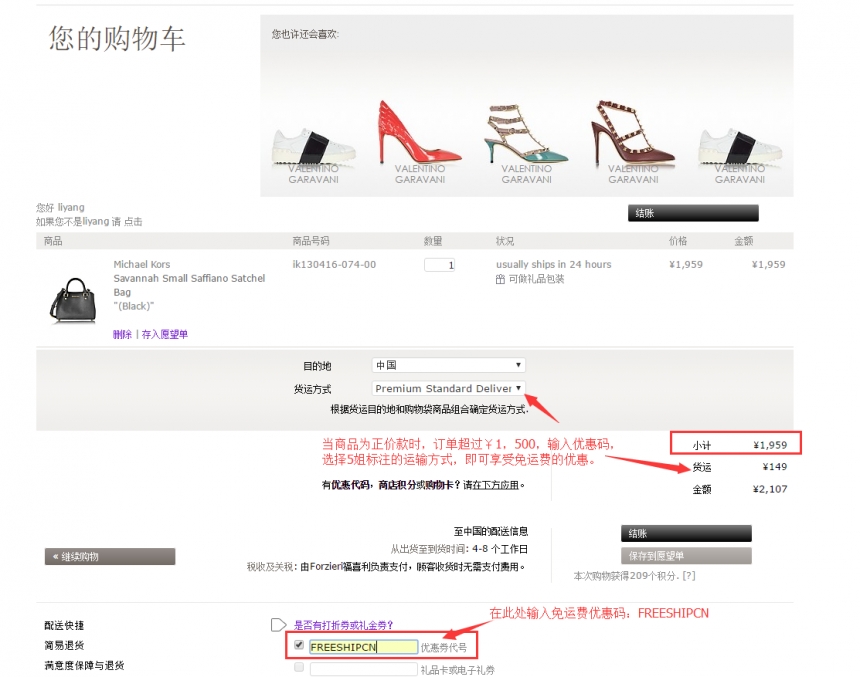Click the 您也许还会喜欢 recommendation label
Viewport: 860px width, 677px height.
click(x=305, y=34)
